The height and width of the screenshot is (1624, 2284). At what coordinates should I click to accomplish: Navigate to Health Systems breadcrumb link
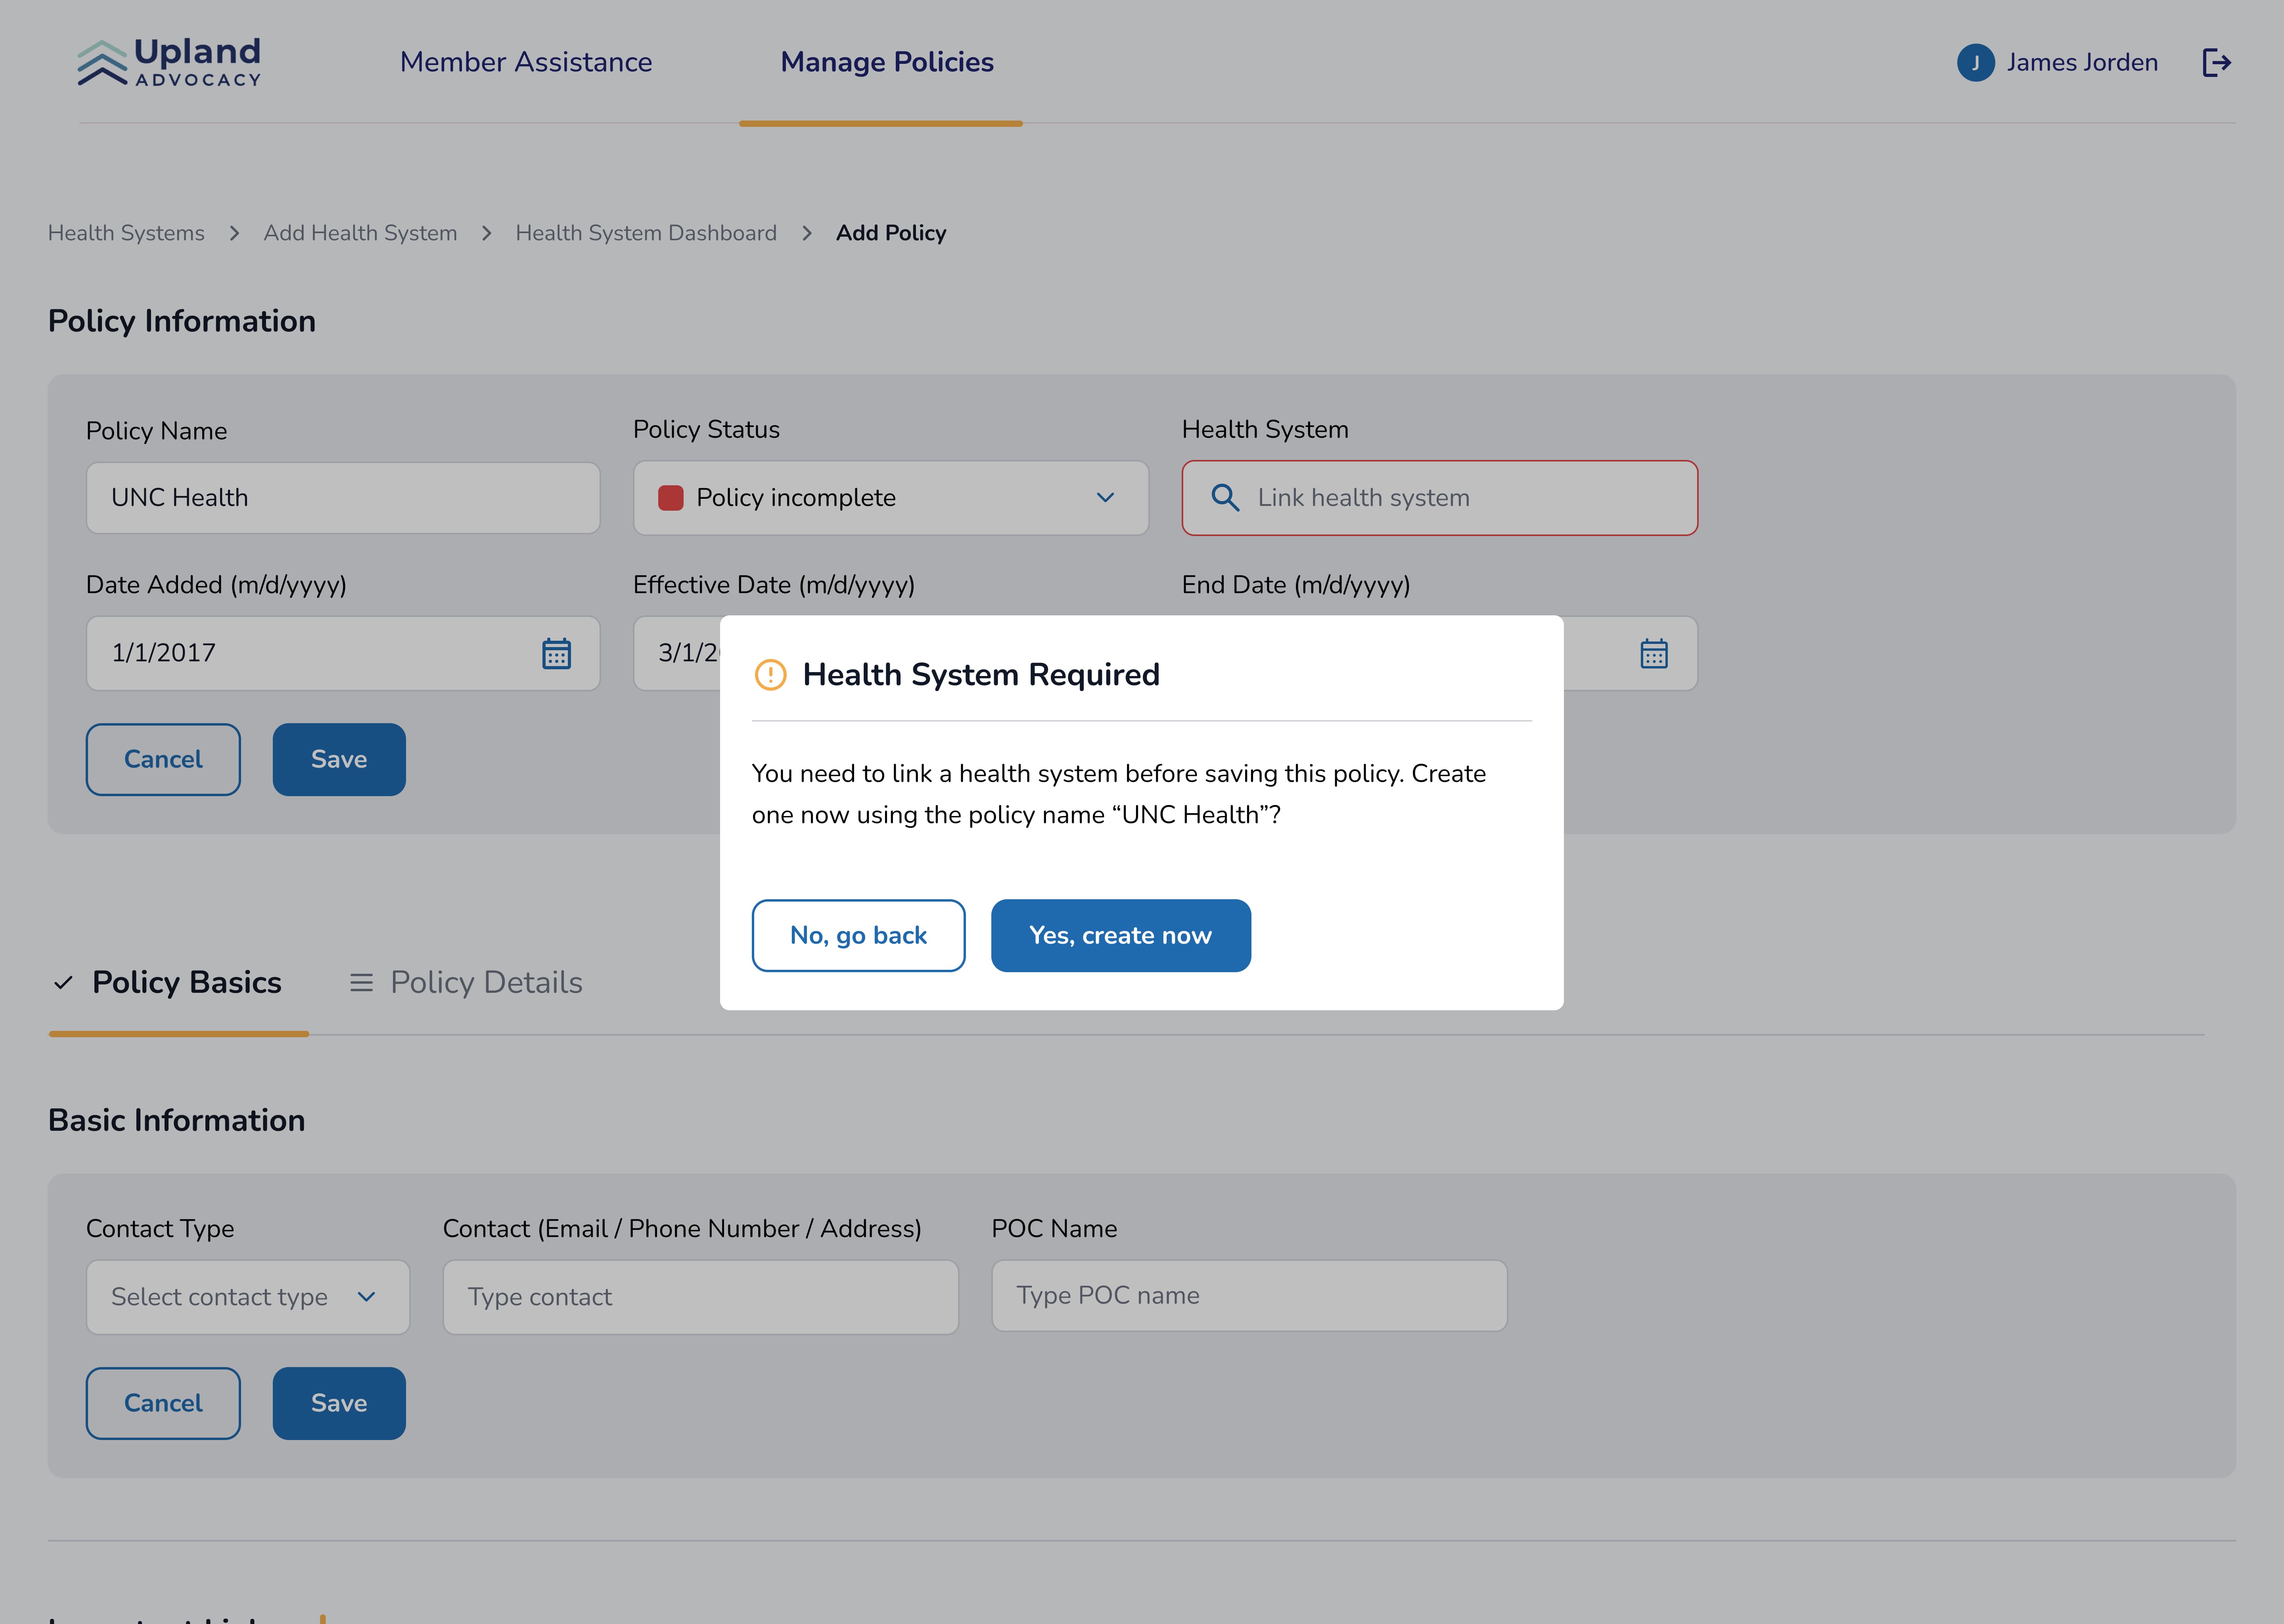126,233
